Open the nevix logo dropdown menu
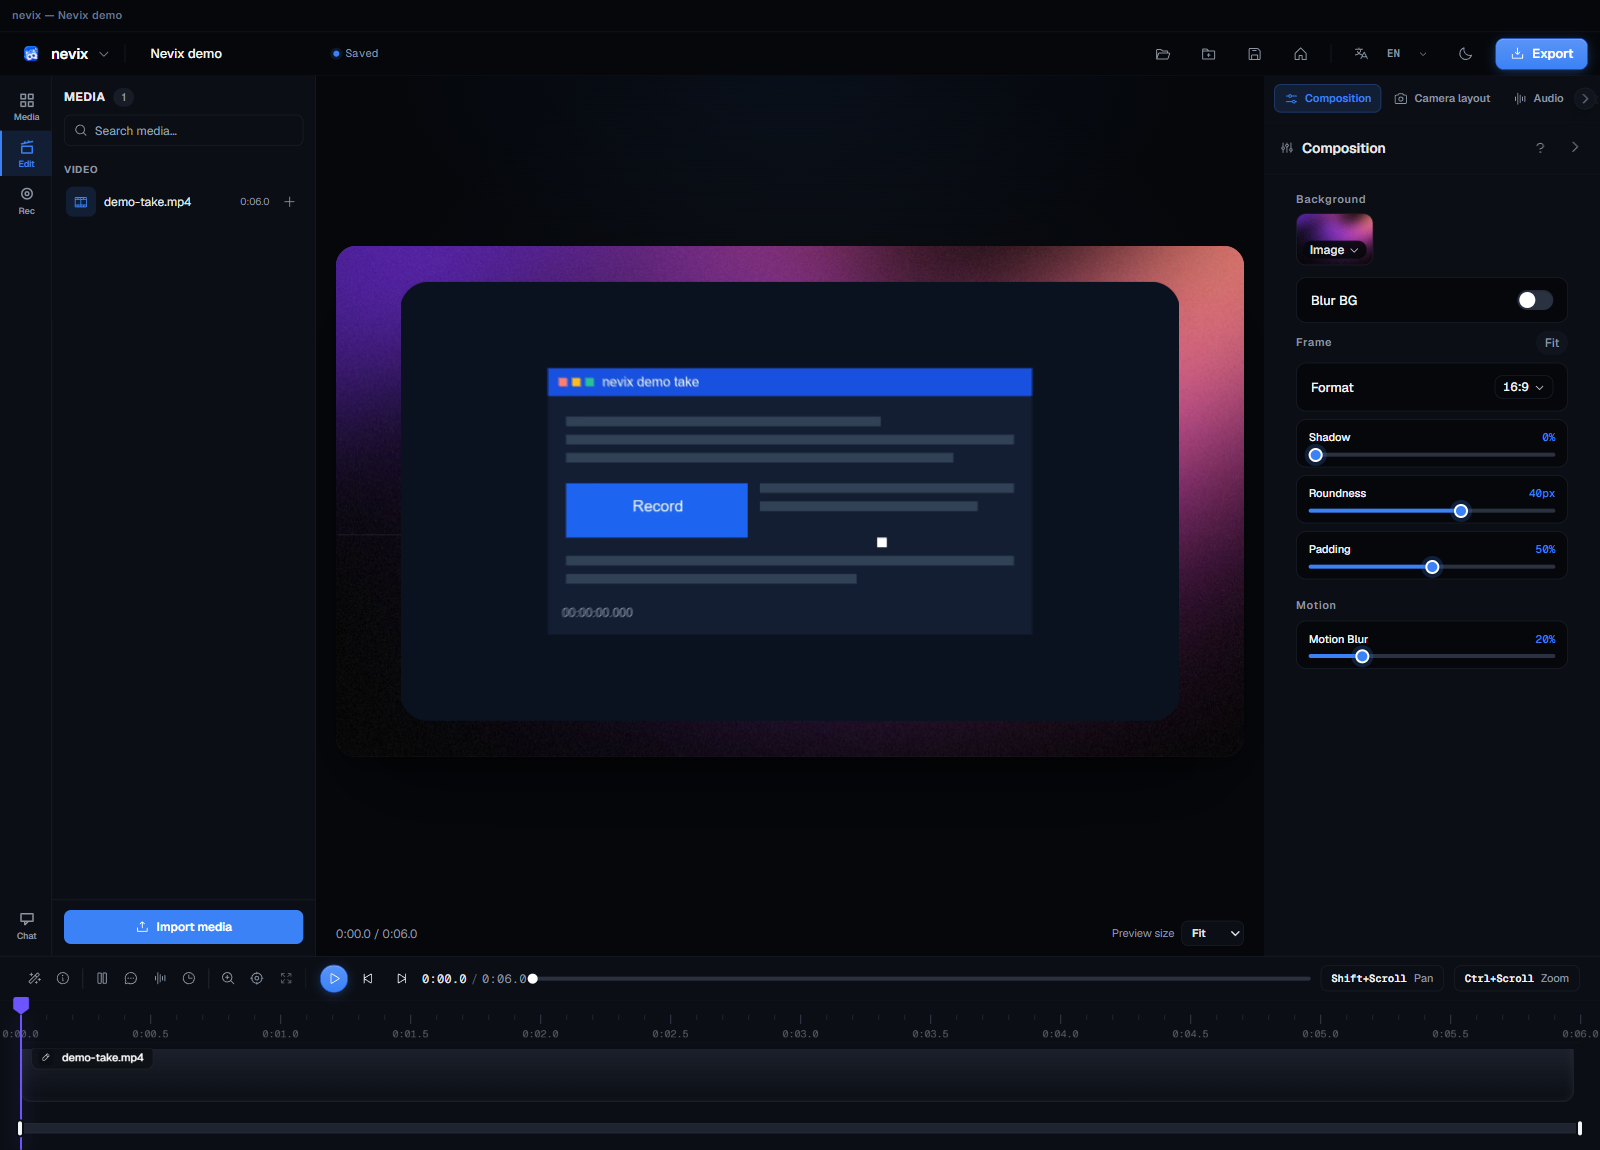 click(66, 54)
